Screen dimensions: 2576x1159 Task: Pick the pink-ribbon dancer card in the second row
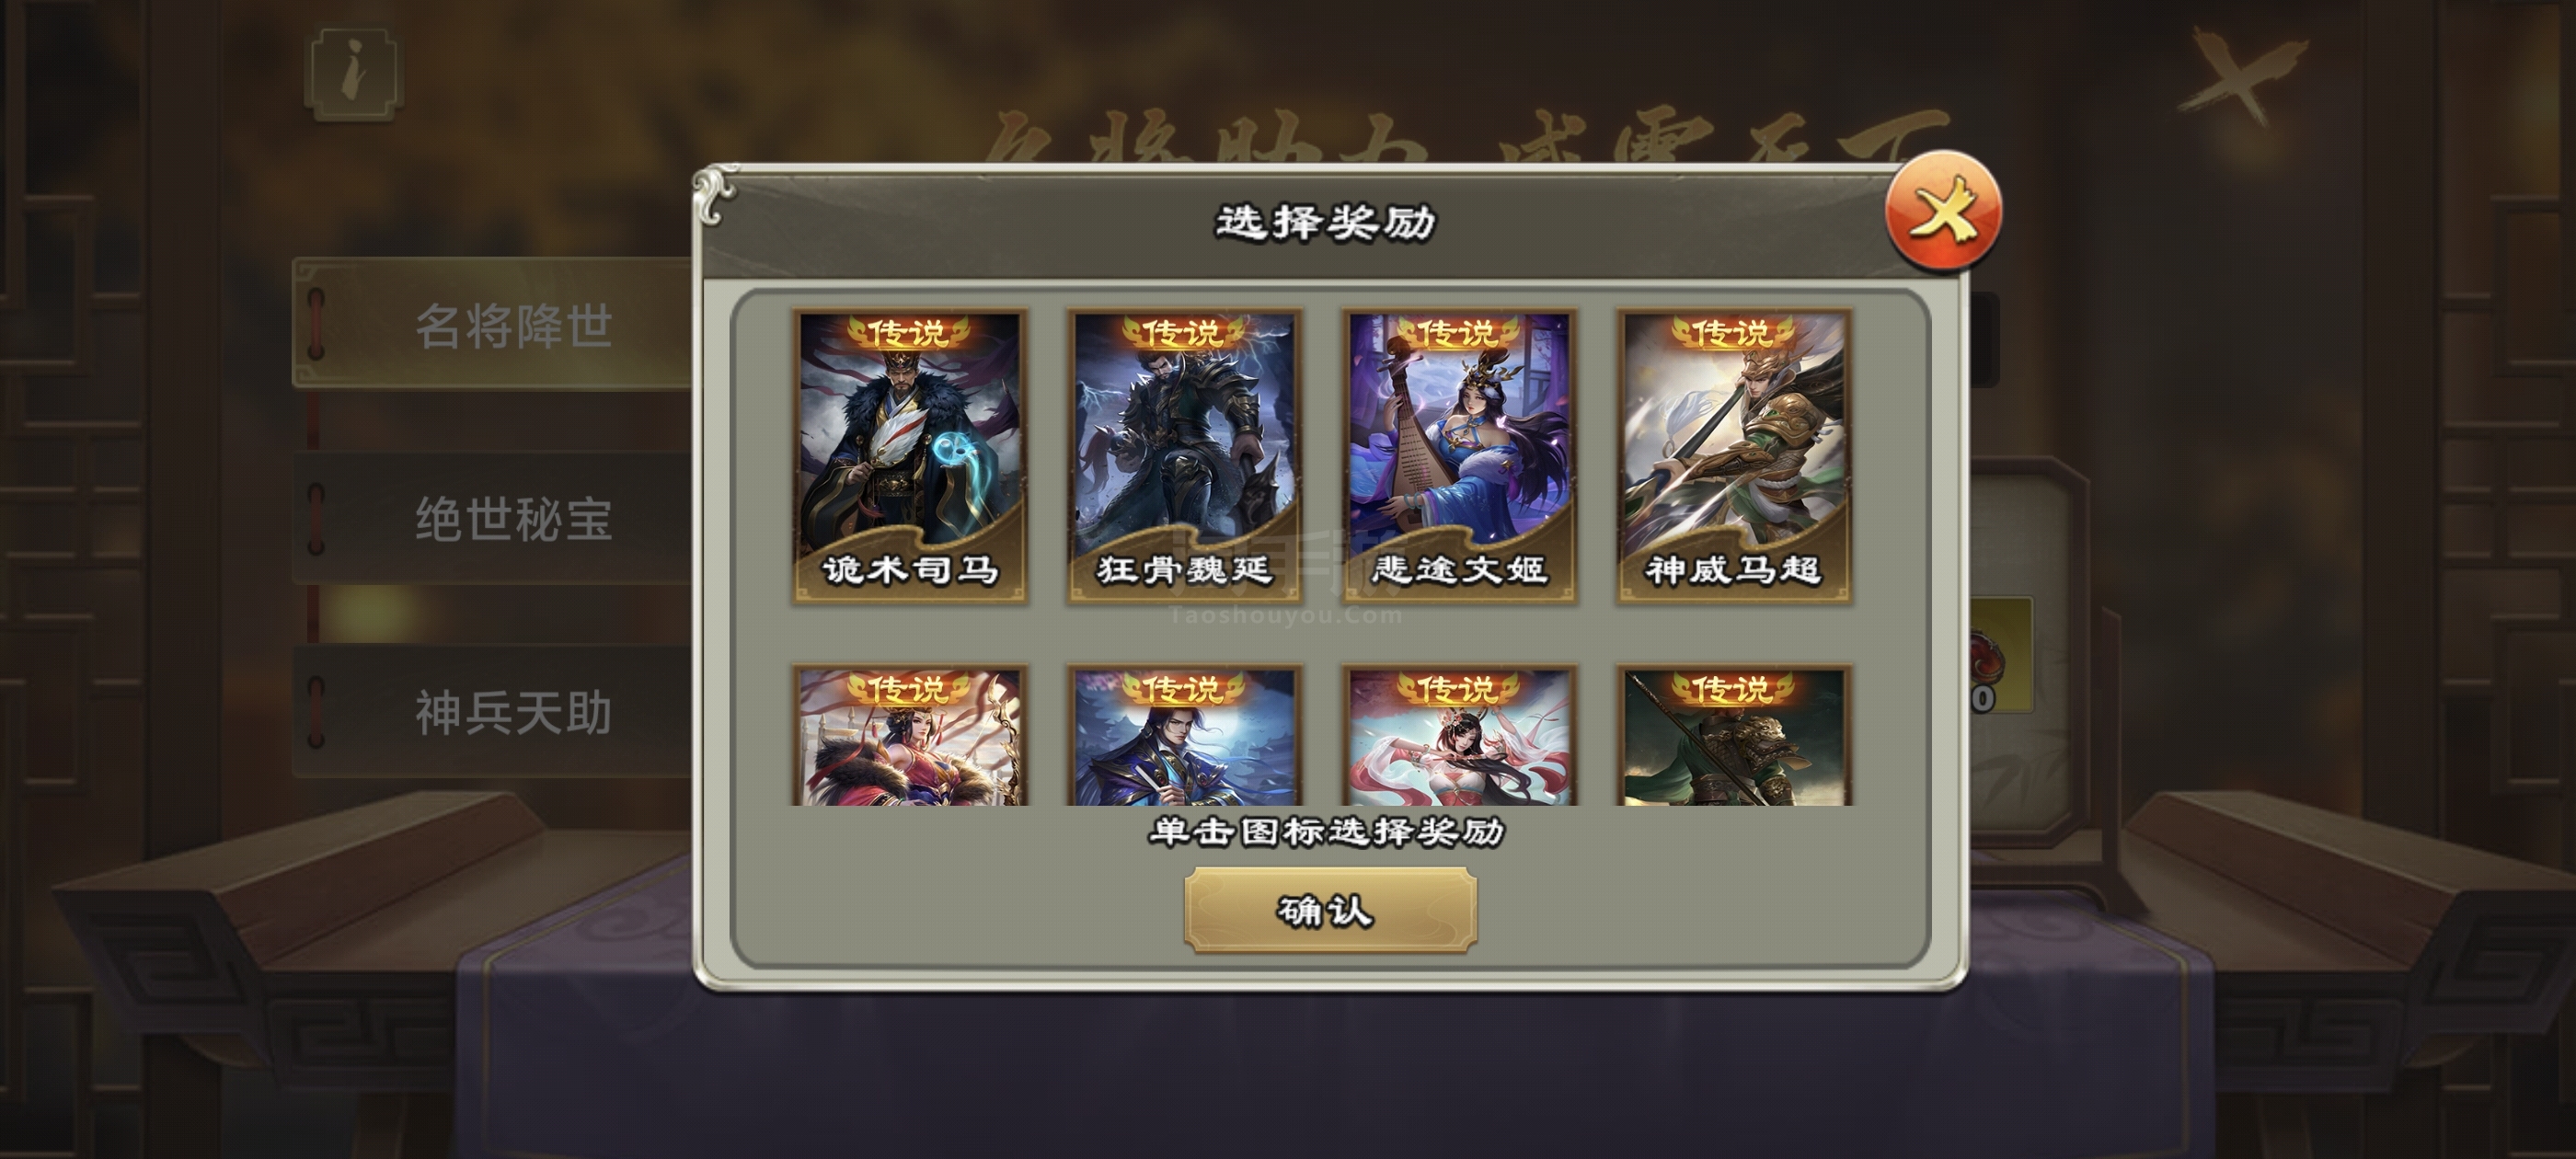coord(1459,736)
